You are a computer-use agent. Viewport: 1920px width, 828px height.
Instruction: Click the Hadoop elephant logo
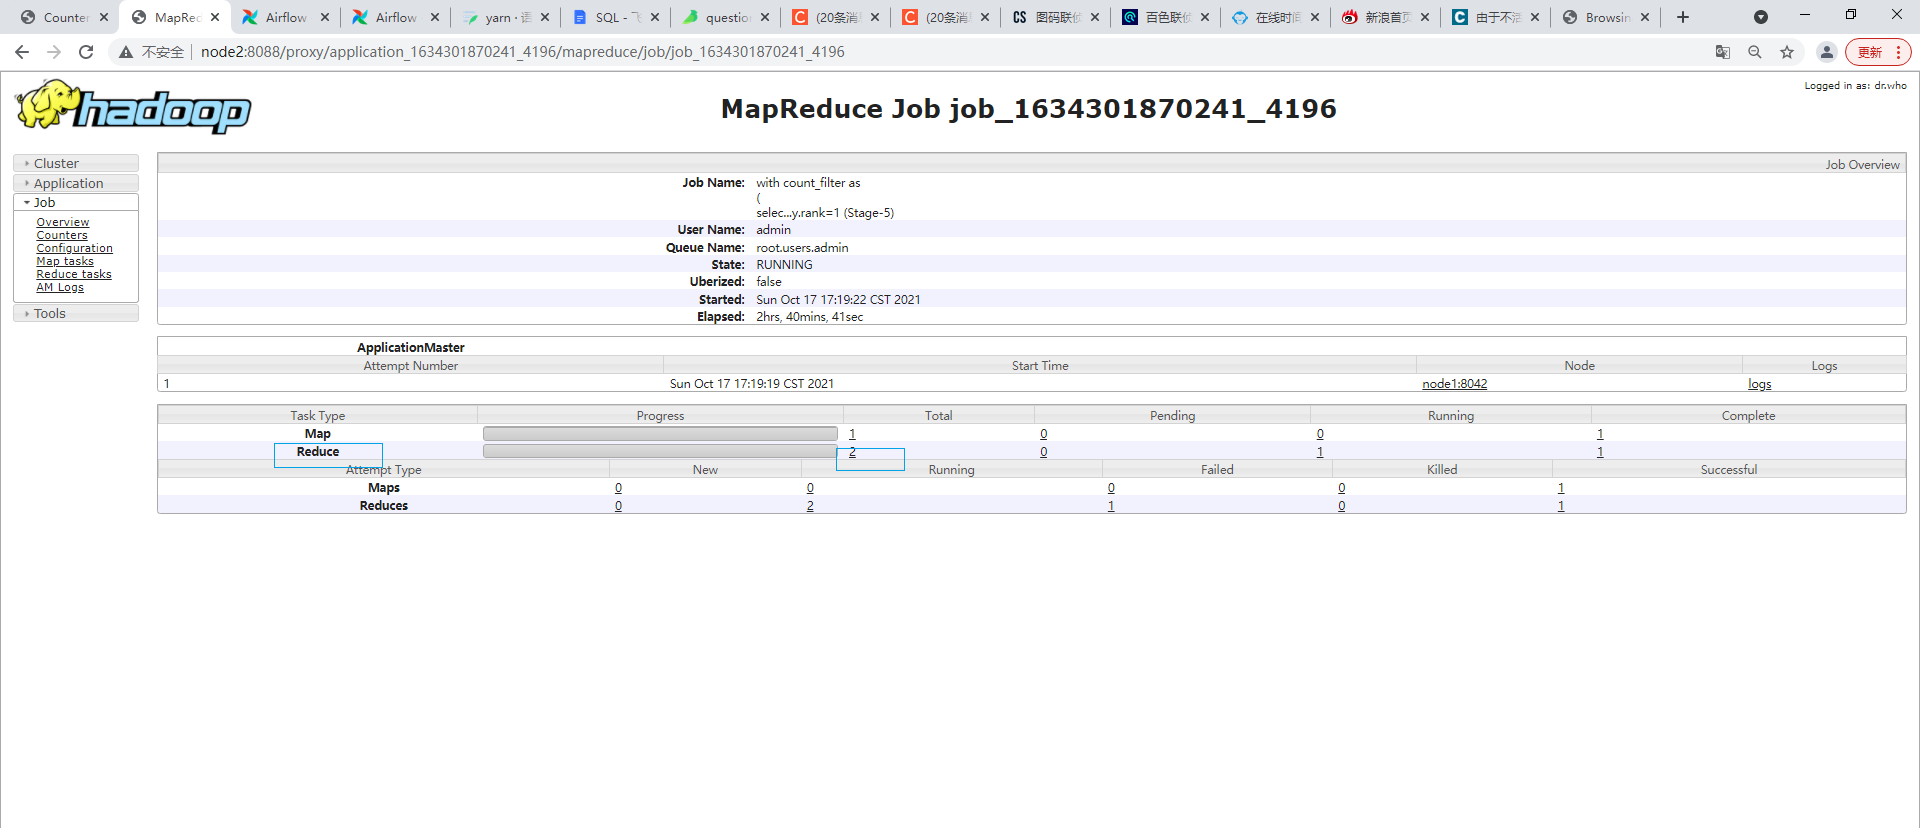(133, 107)
